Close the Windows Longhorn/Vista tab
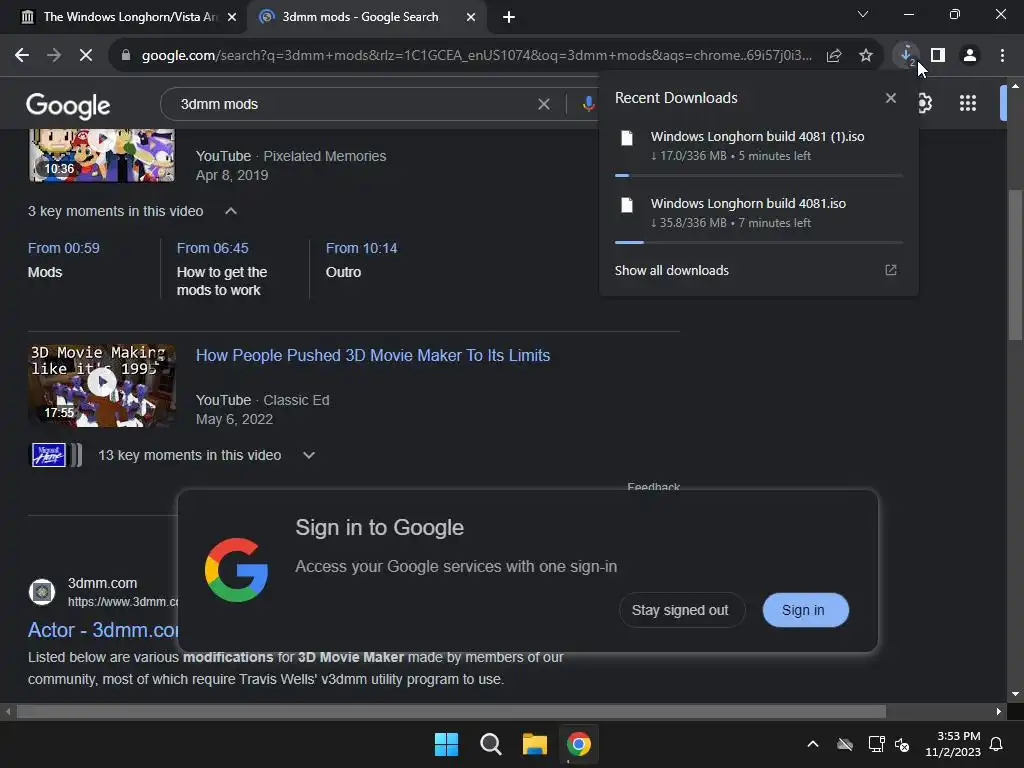The image size is (1024, 768). tap(231, 17)
